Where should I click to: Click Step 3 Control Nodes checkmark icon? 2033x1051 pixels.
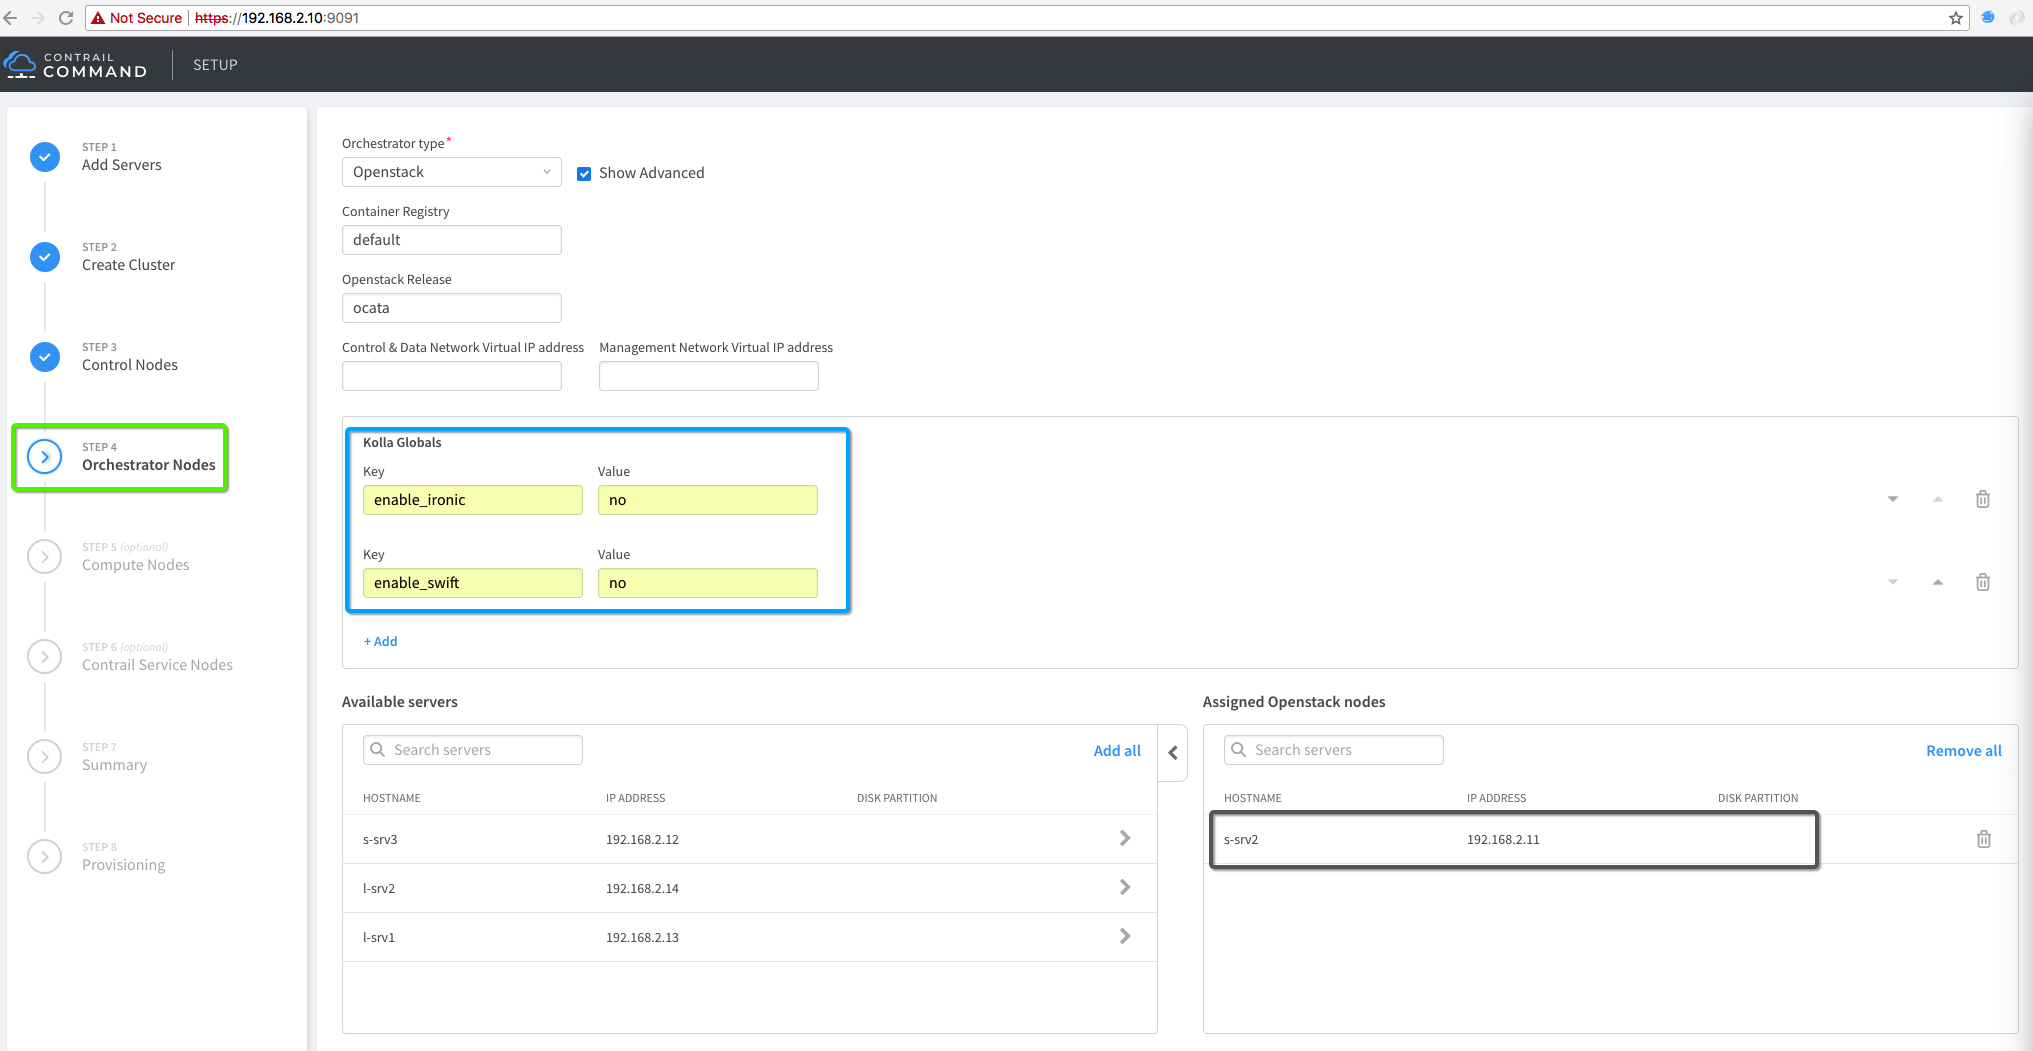(x=45, y=357)
